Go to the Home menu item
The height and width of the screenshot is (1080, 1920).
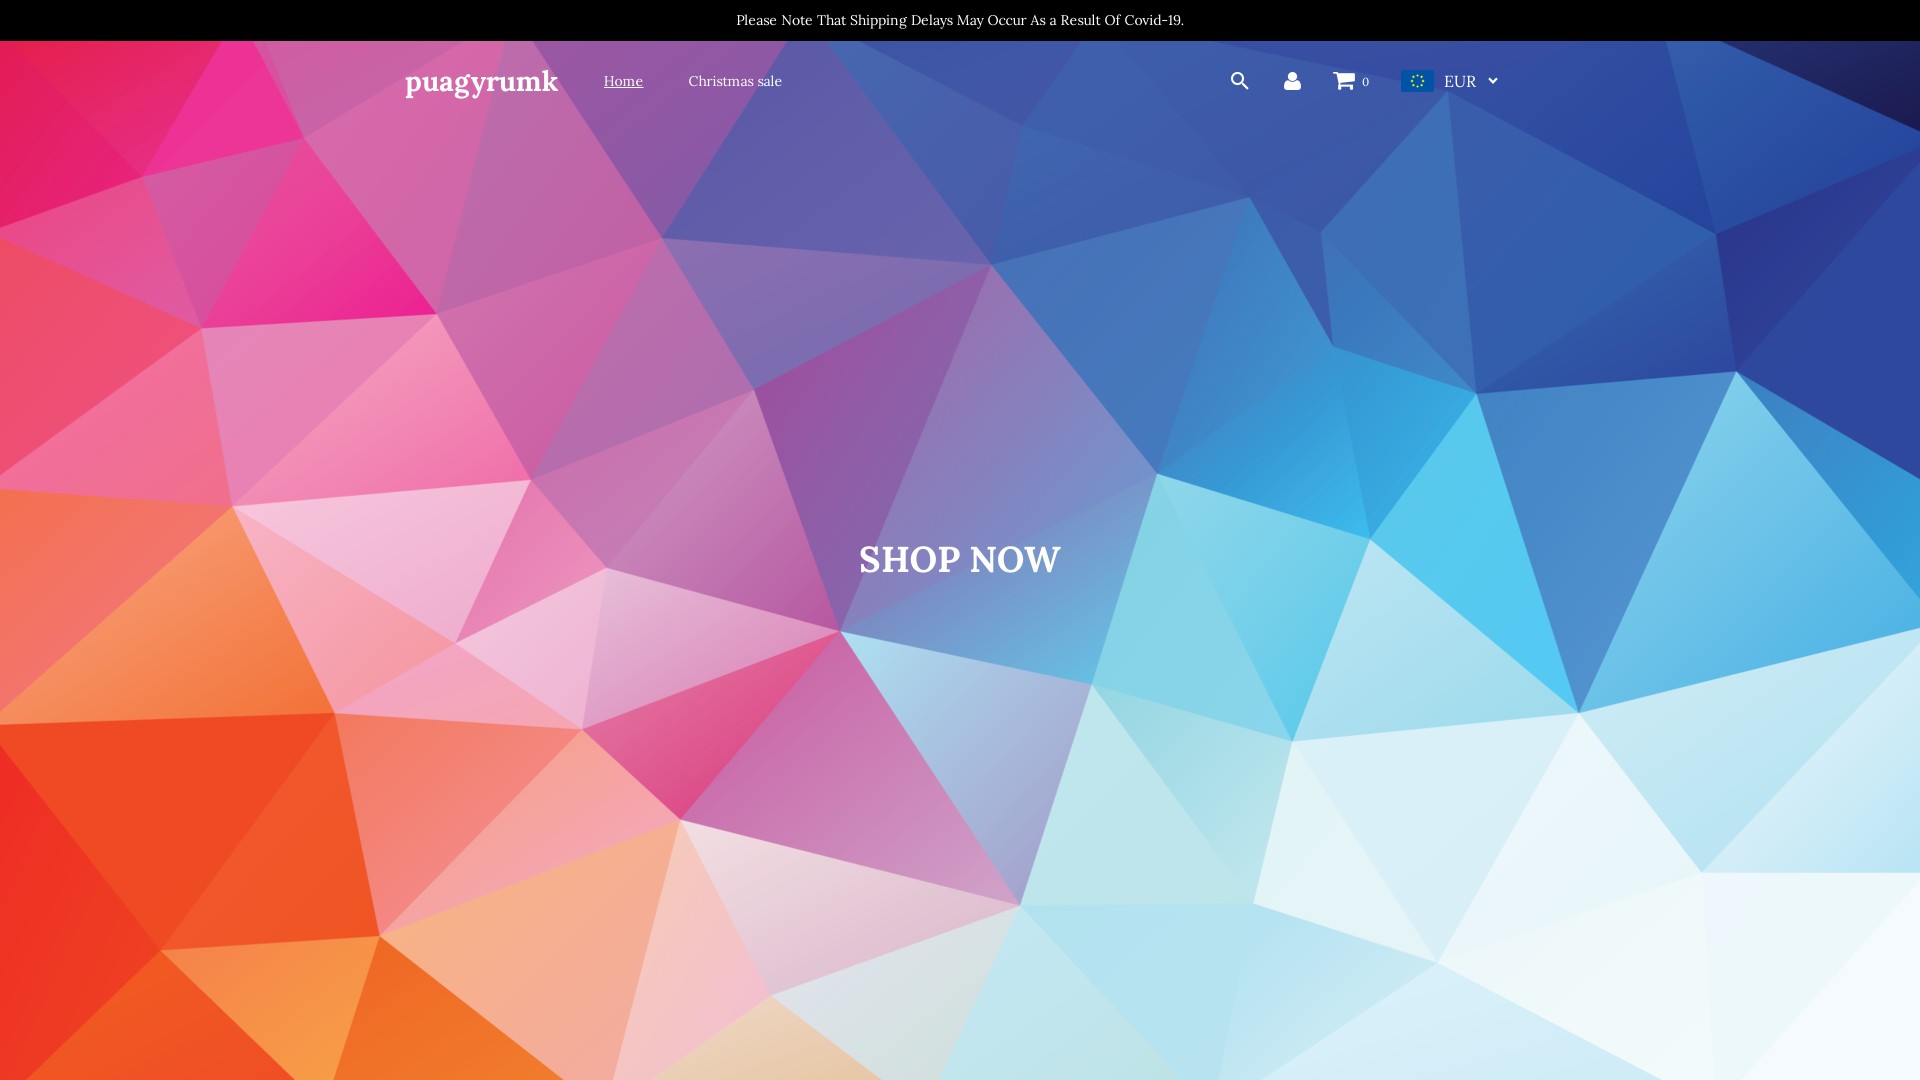click(x=623, y=81)
